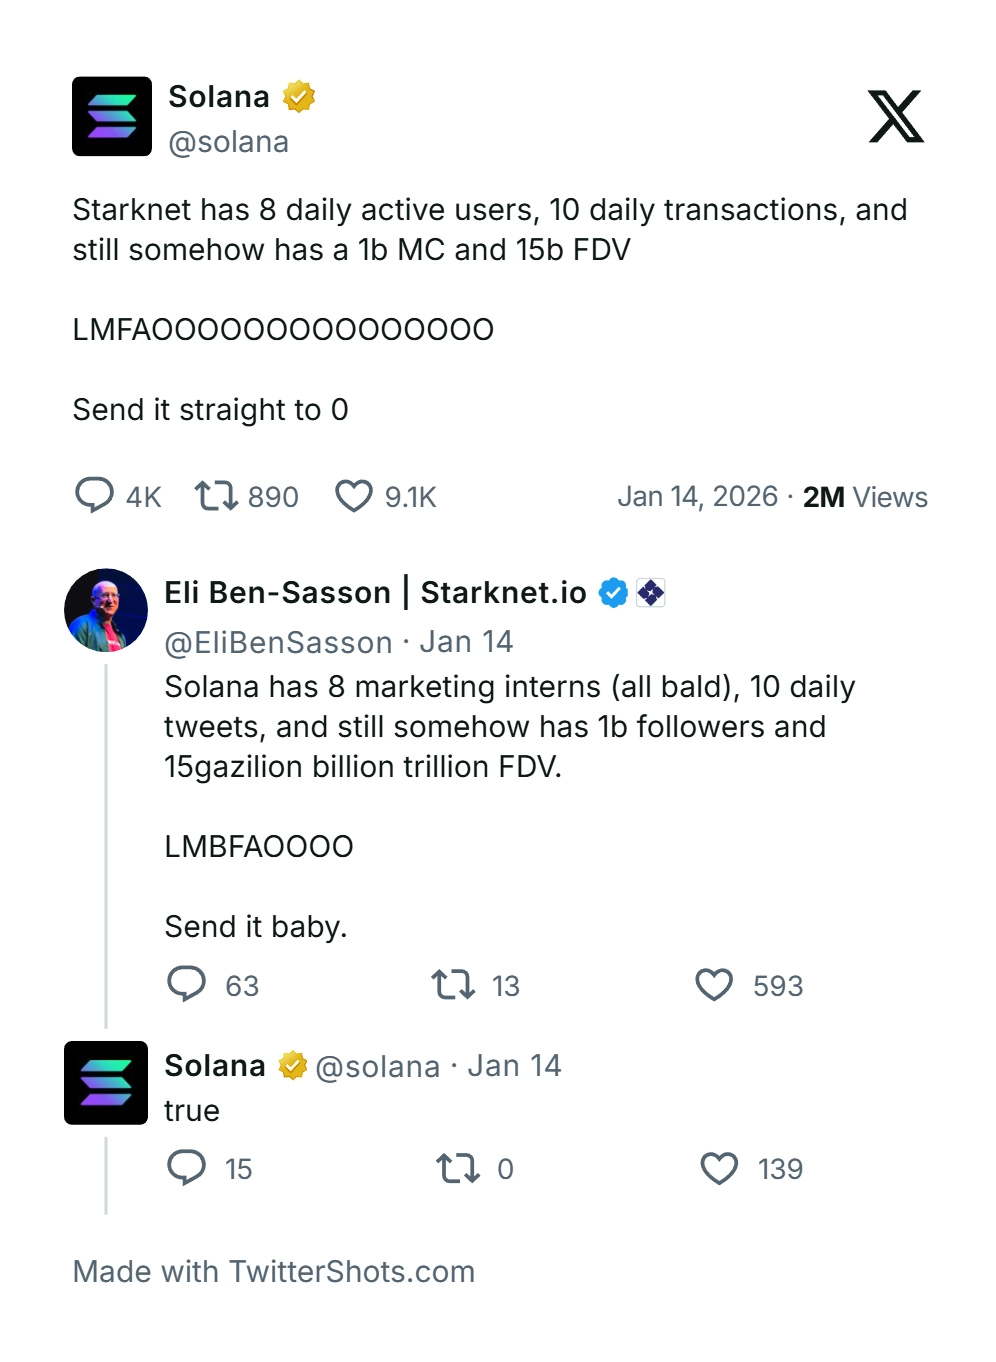Like Eli Ben-Sasson's reply tweet
The height and width of the screenshot is (1362, 996).
[715, 985]
